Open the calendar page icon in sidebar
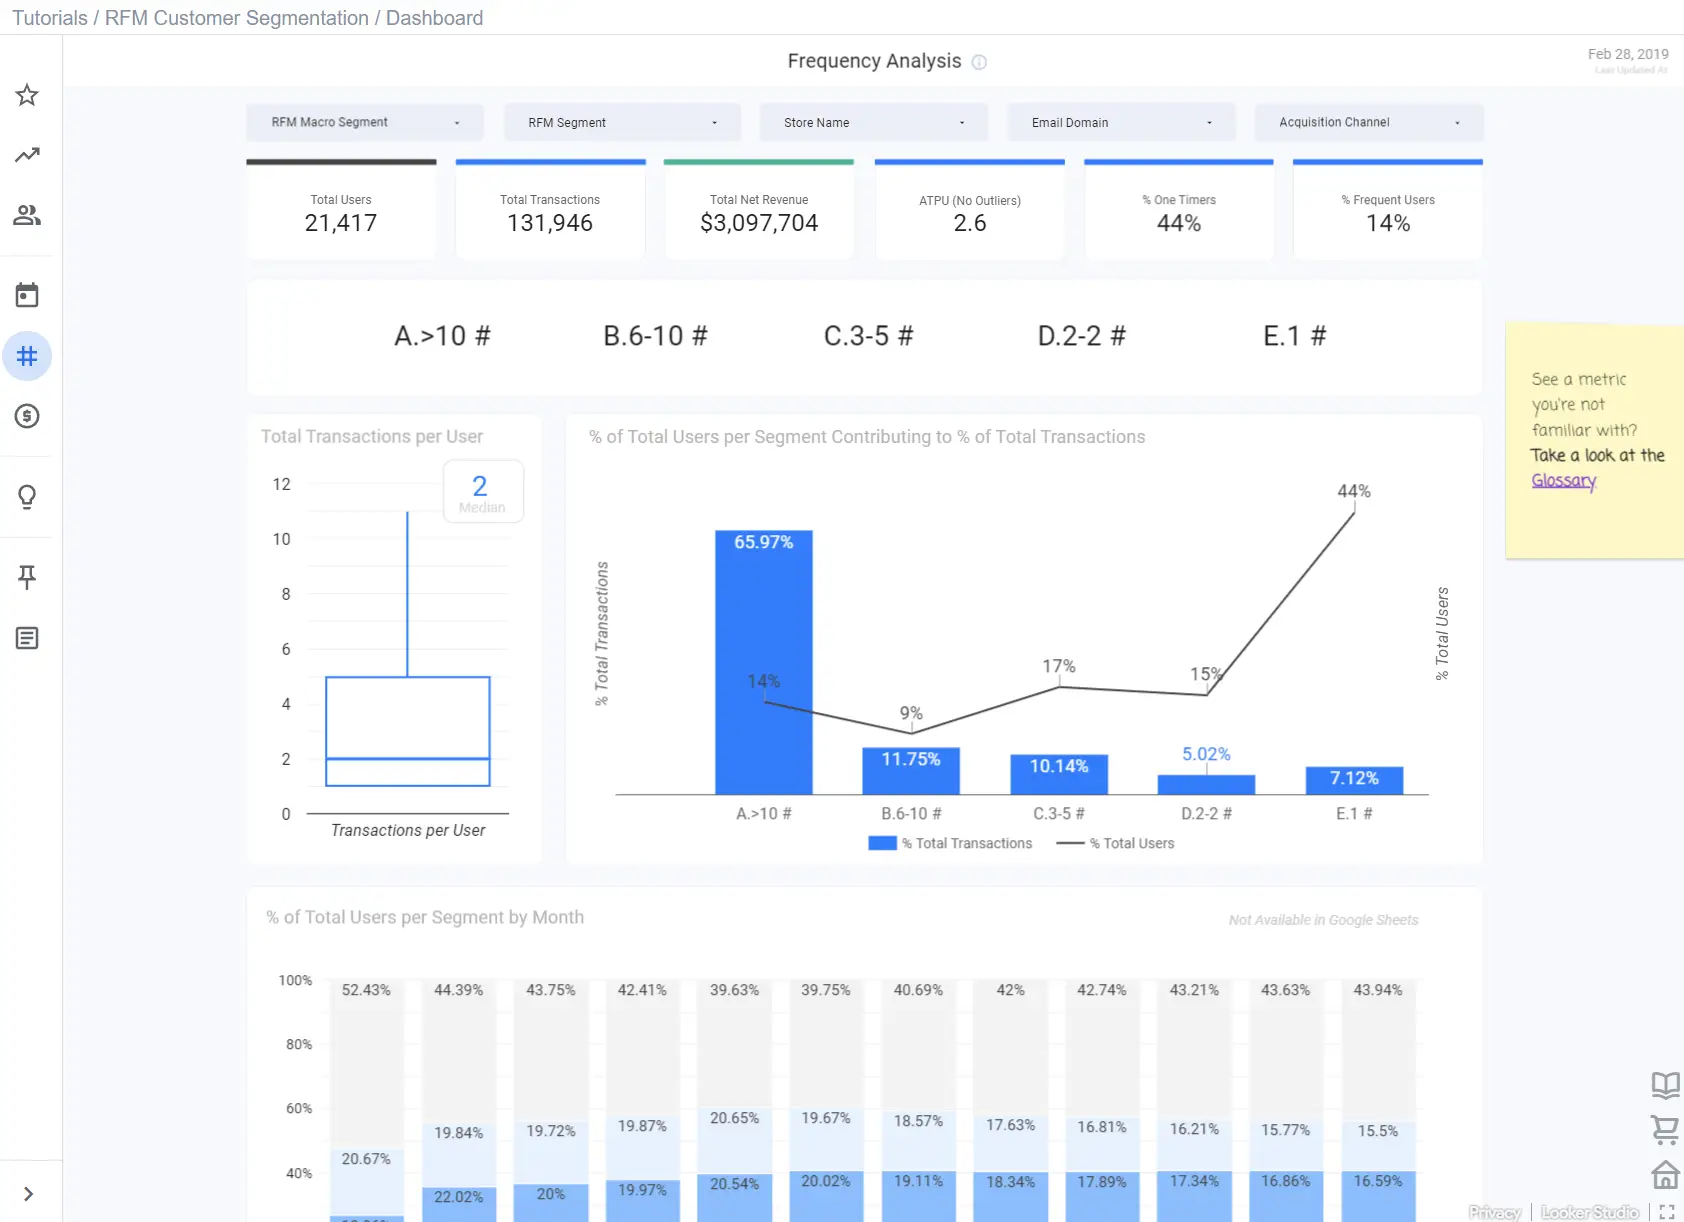Screen dimensions: 1684x1222 coord(27,295)
